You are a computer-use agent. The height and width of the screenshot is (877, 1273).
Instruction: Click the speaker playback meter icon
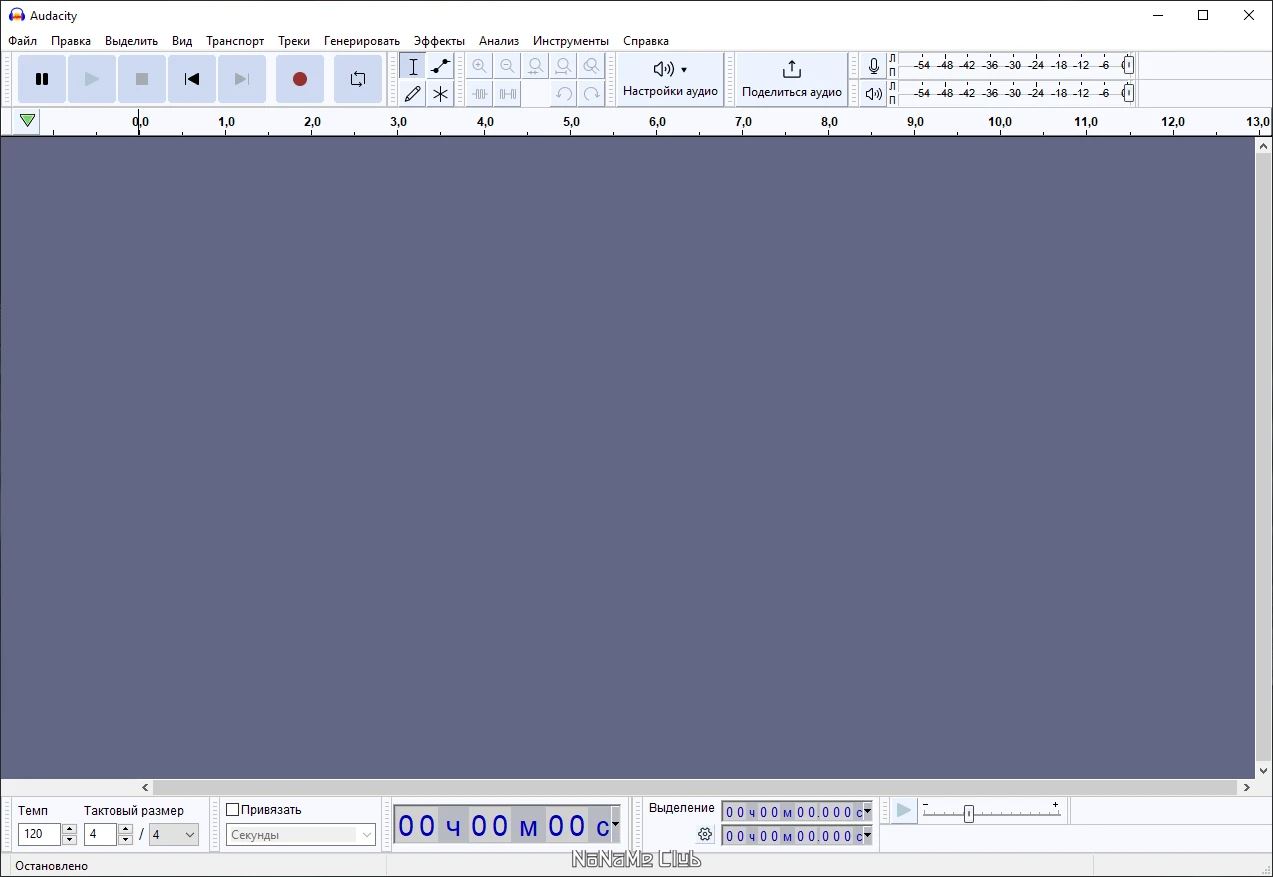[873, 94]
